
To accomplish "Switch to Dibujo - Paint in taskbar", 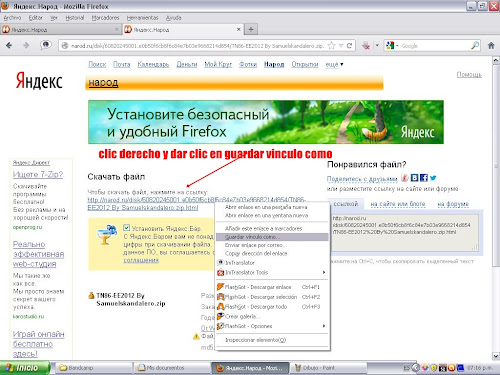I will point(329,368).
